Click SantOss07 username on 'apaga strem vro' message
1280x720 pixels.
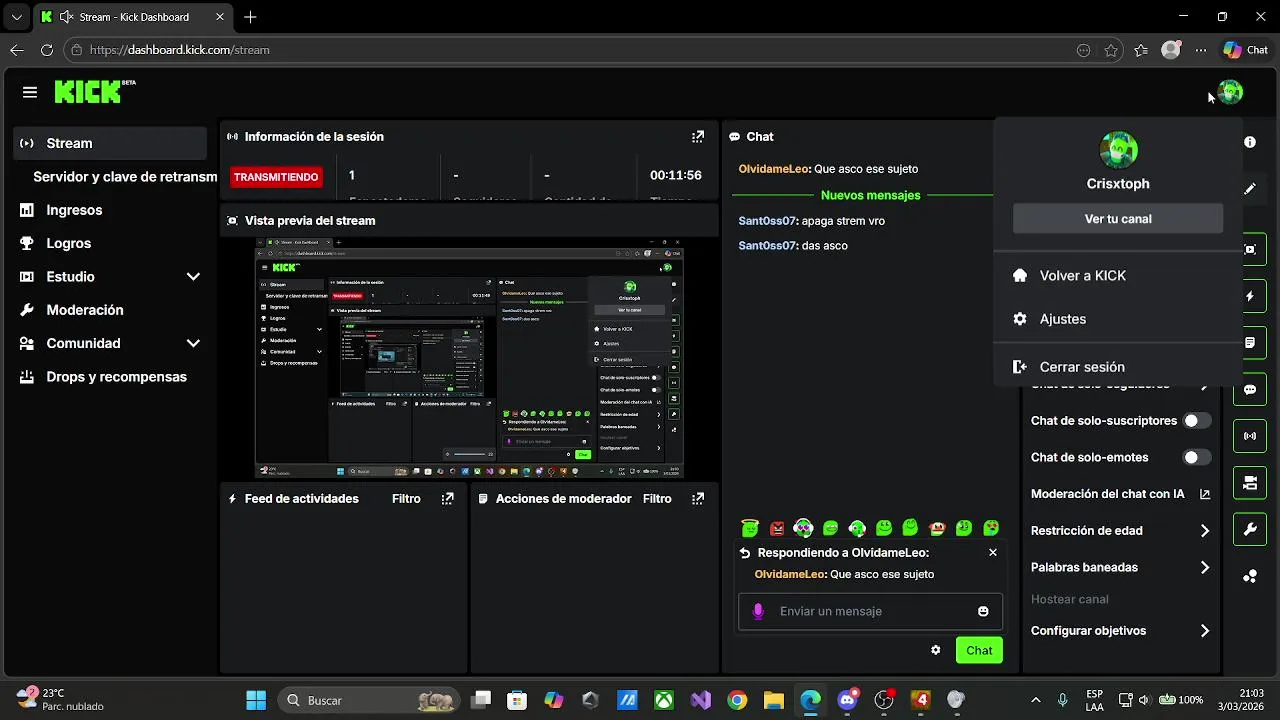click(x=767, y=221)
